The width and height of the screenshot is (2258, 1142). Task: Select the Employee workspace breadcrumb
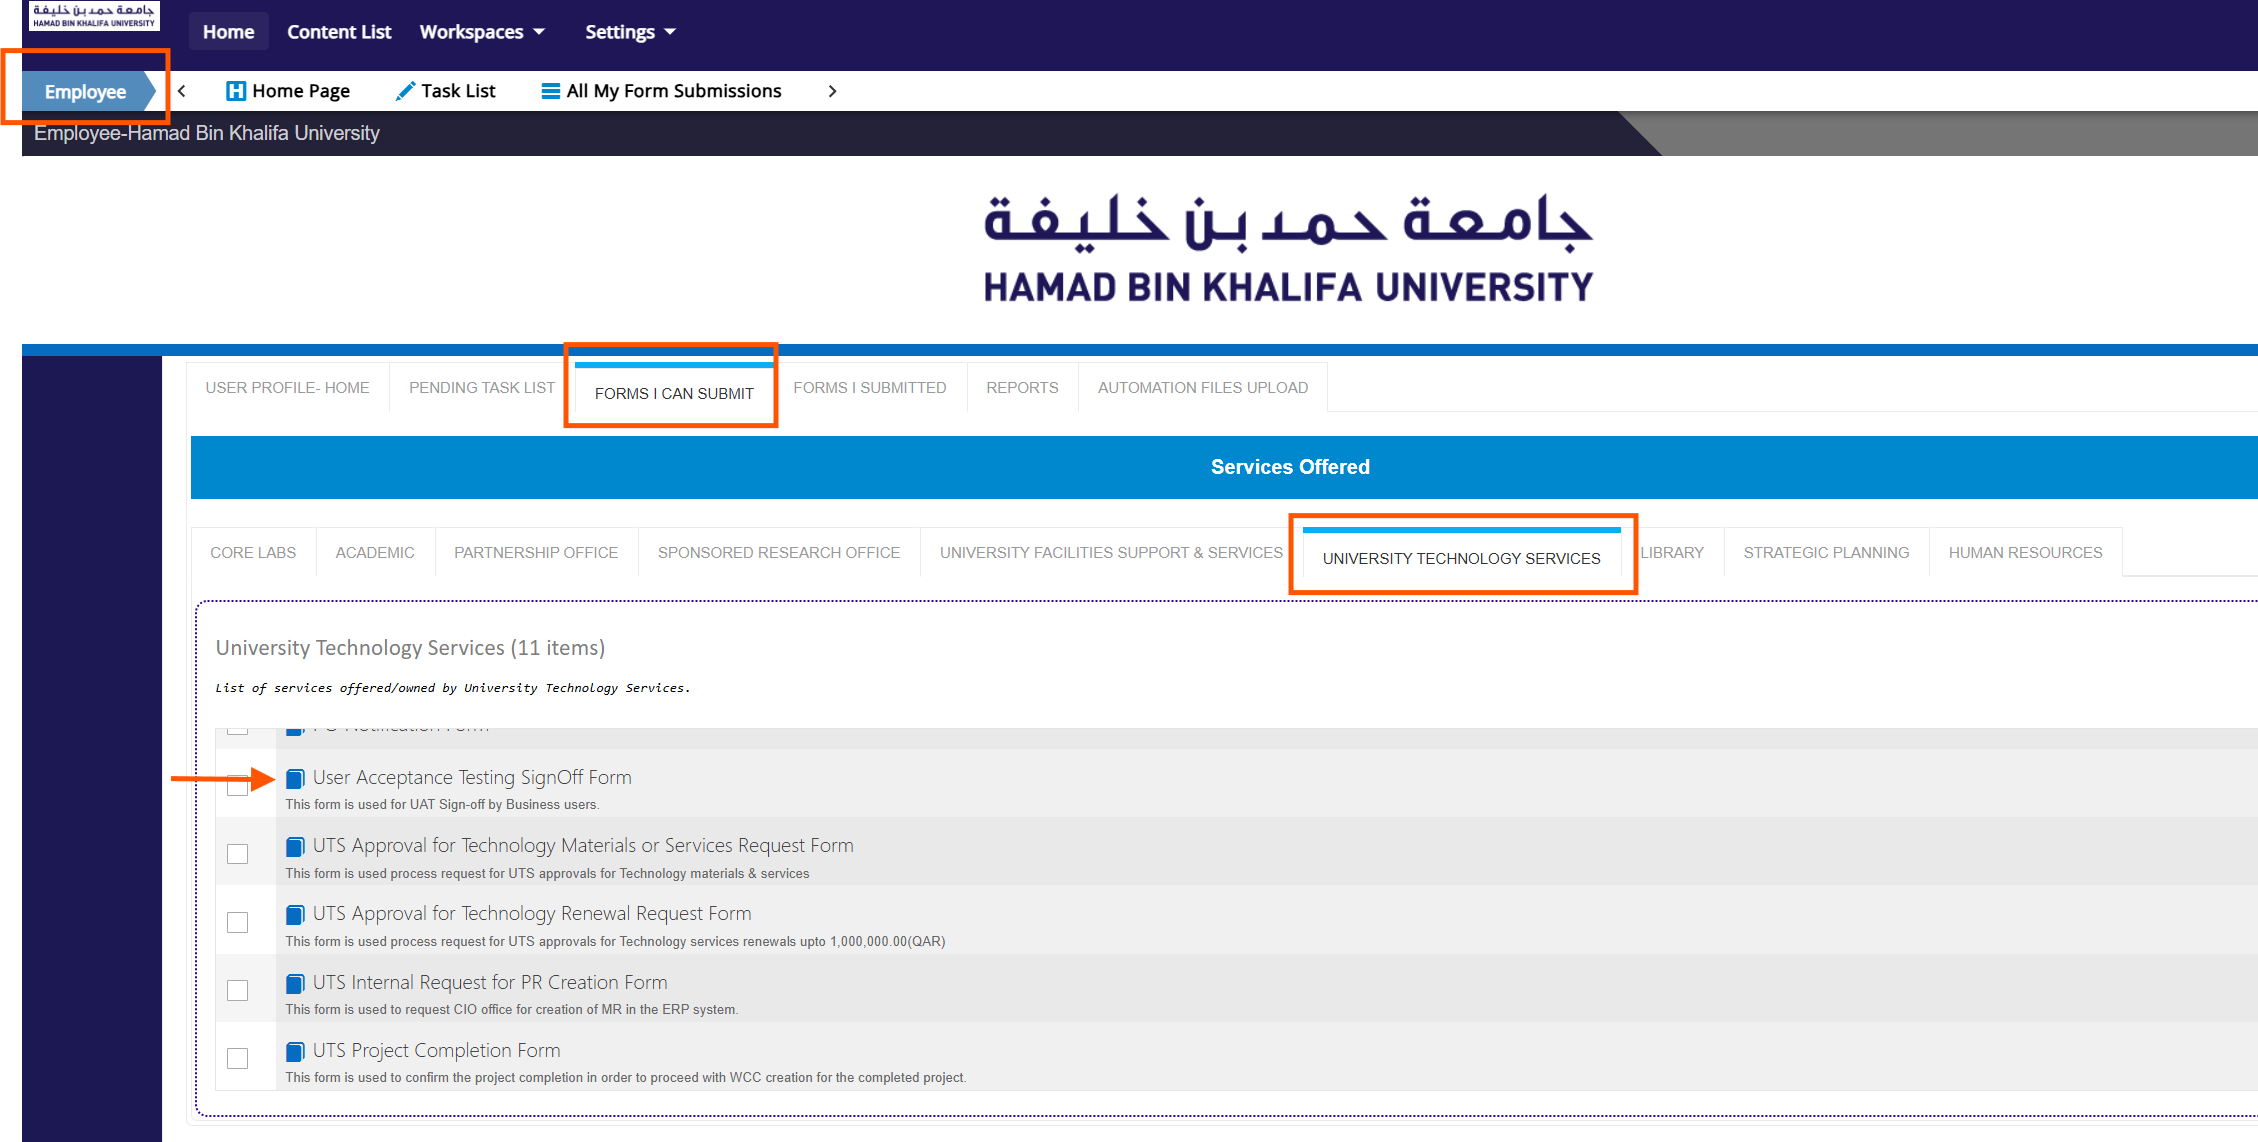[x=86, y=92]
